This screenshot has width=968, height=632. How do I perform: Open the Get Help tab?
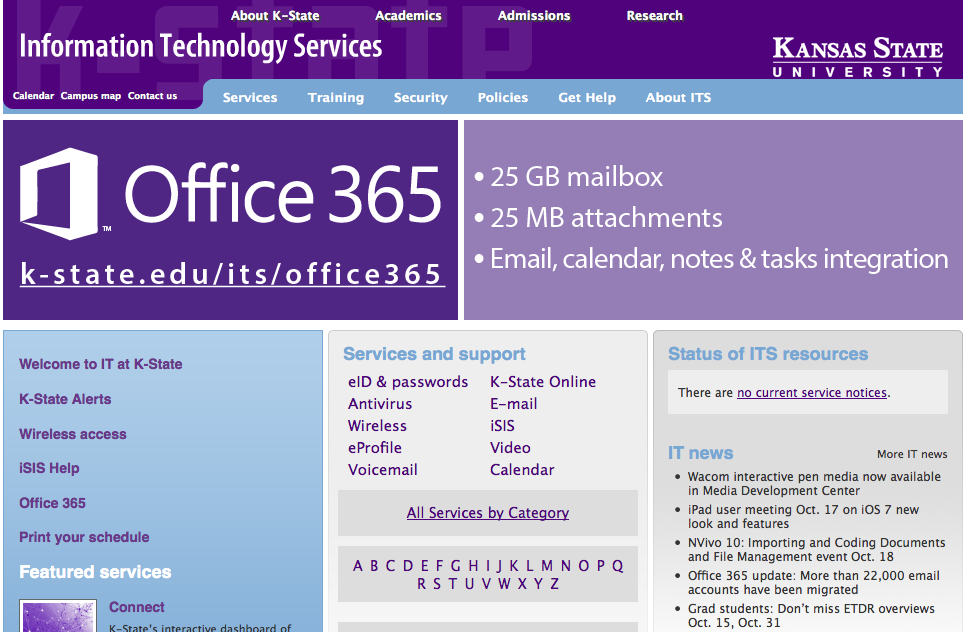coord(587,98)
